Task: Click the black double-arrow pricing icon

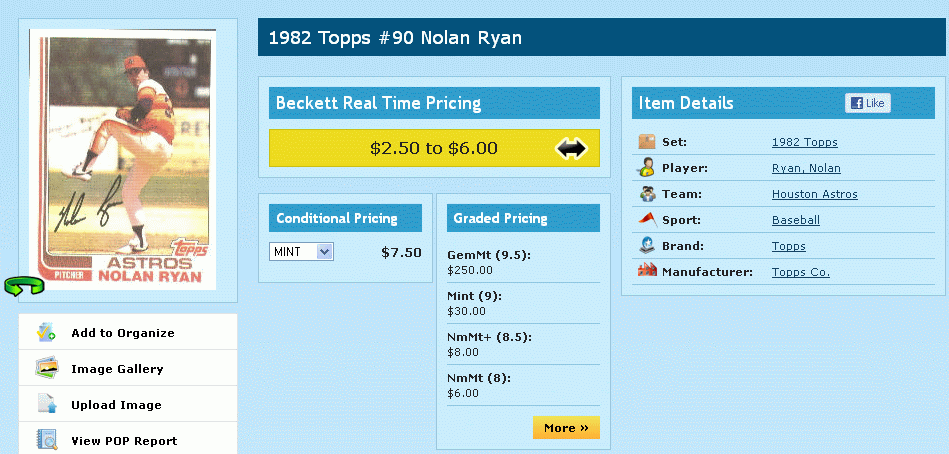Action: point(571,148)
